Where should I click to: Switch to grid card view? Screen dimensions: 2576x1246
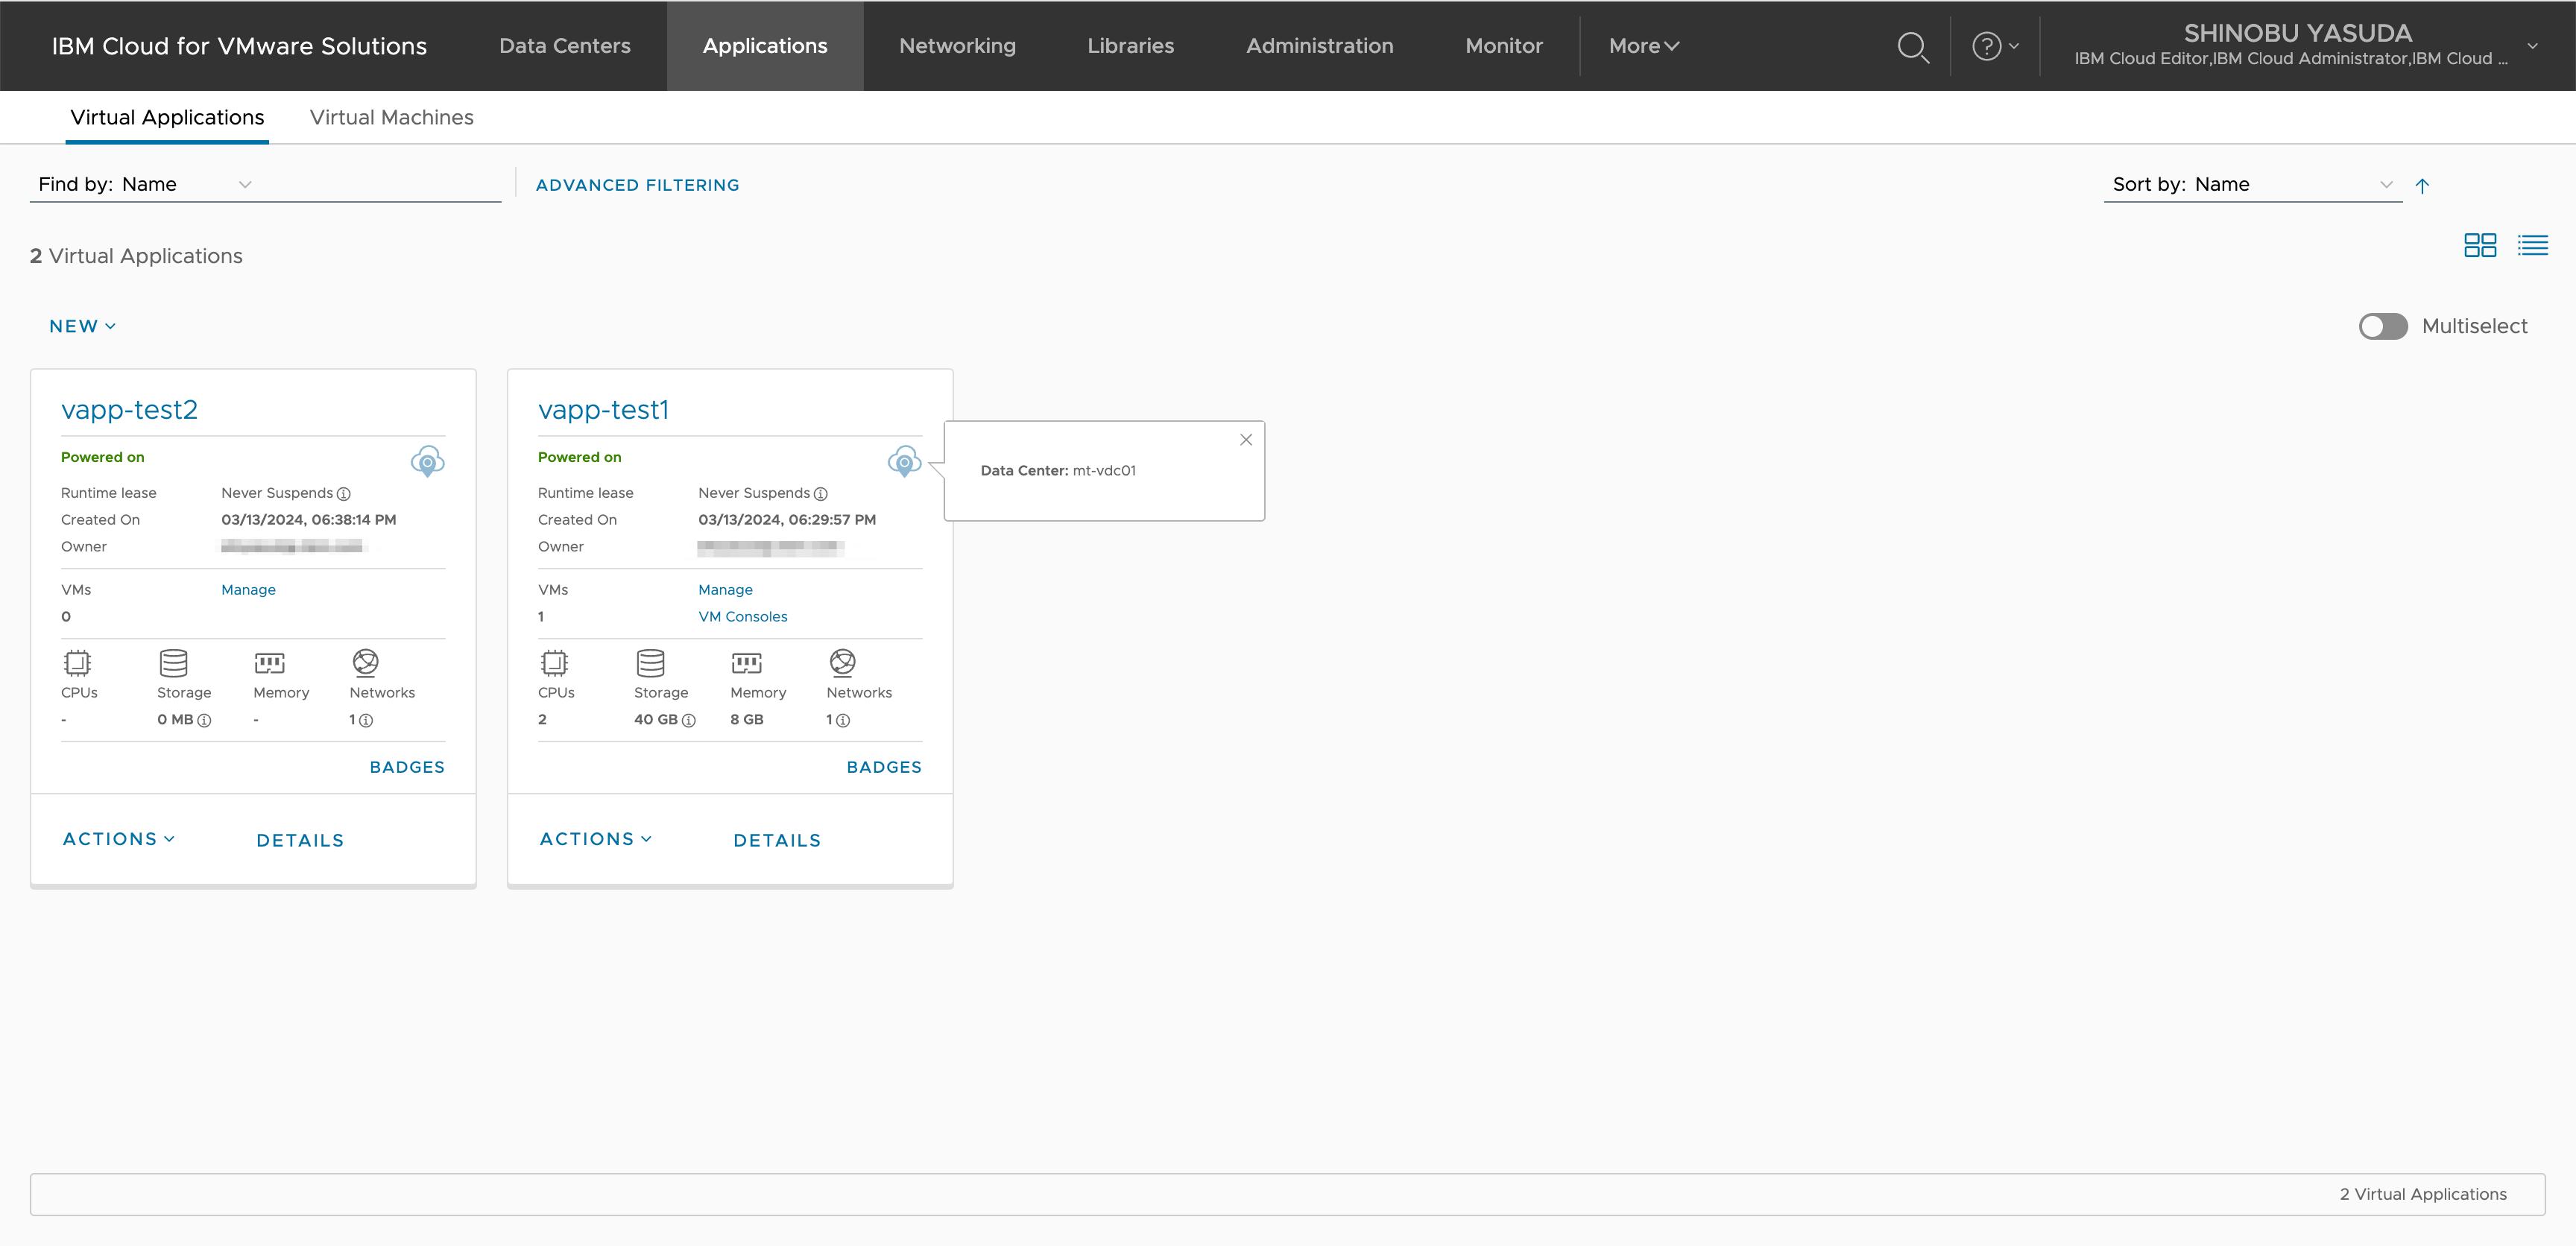[x=2479, y=245]
